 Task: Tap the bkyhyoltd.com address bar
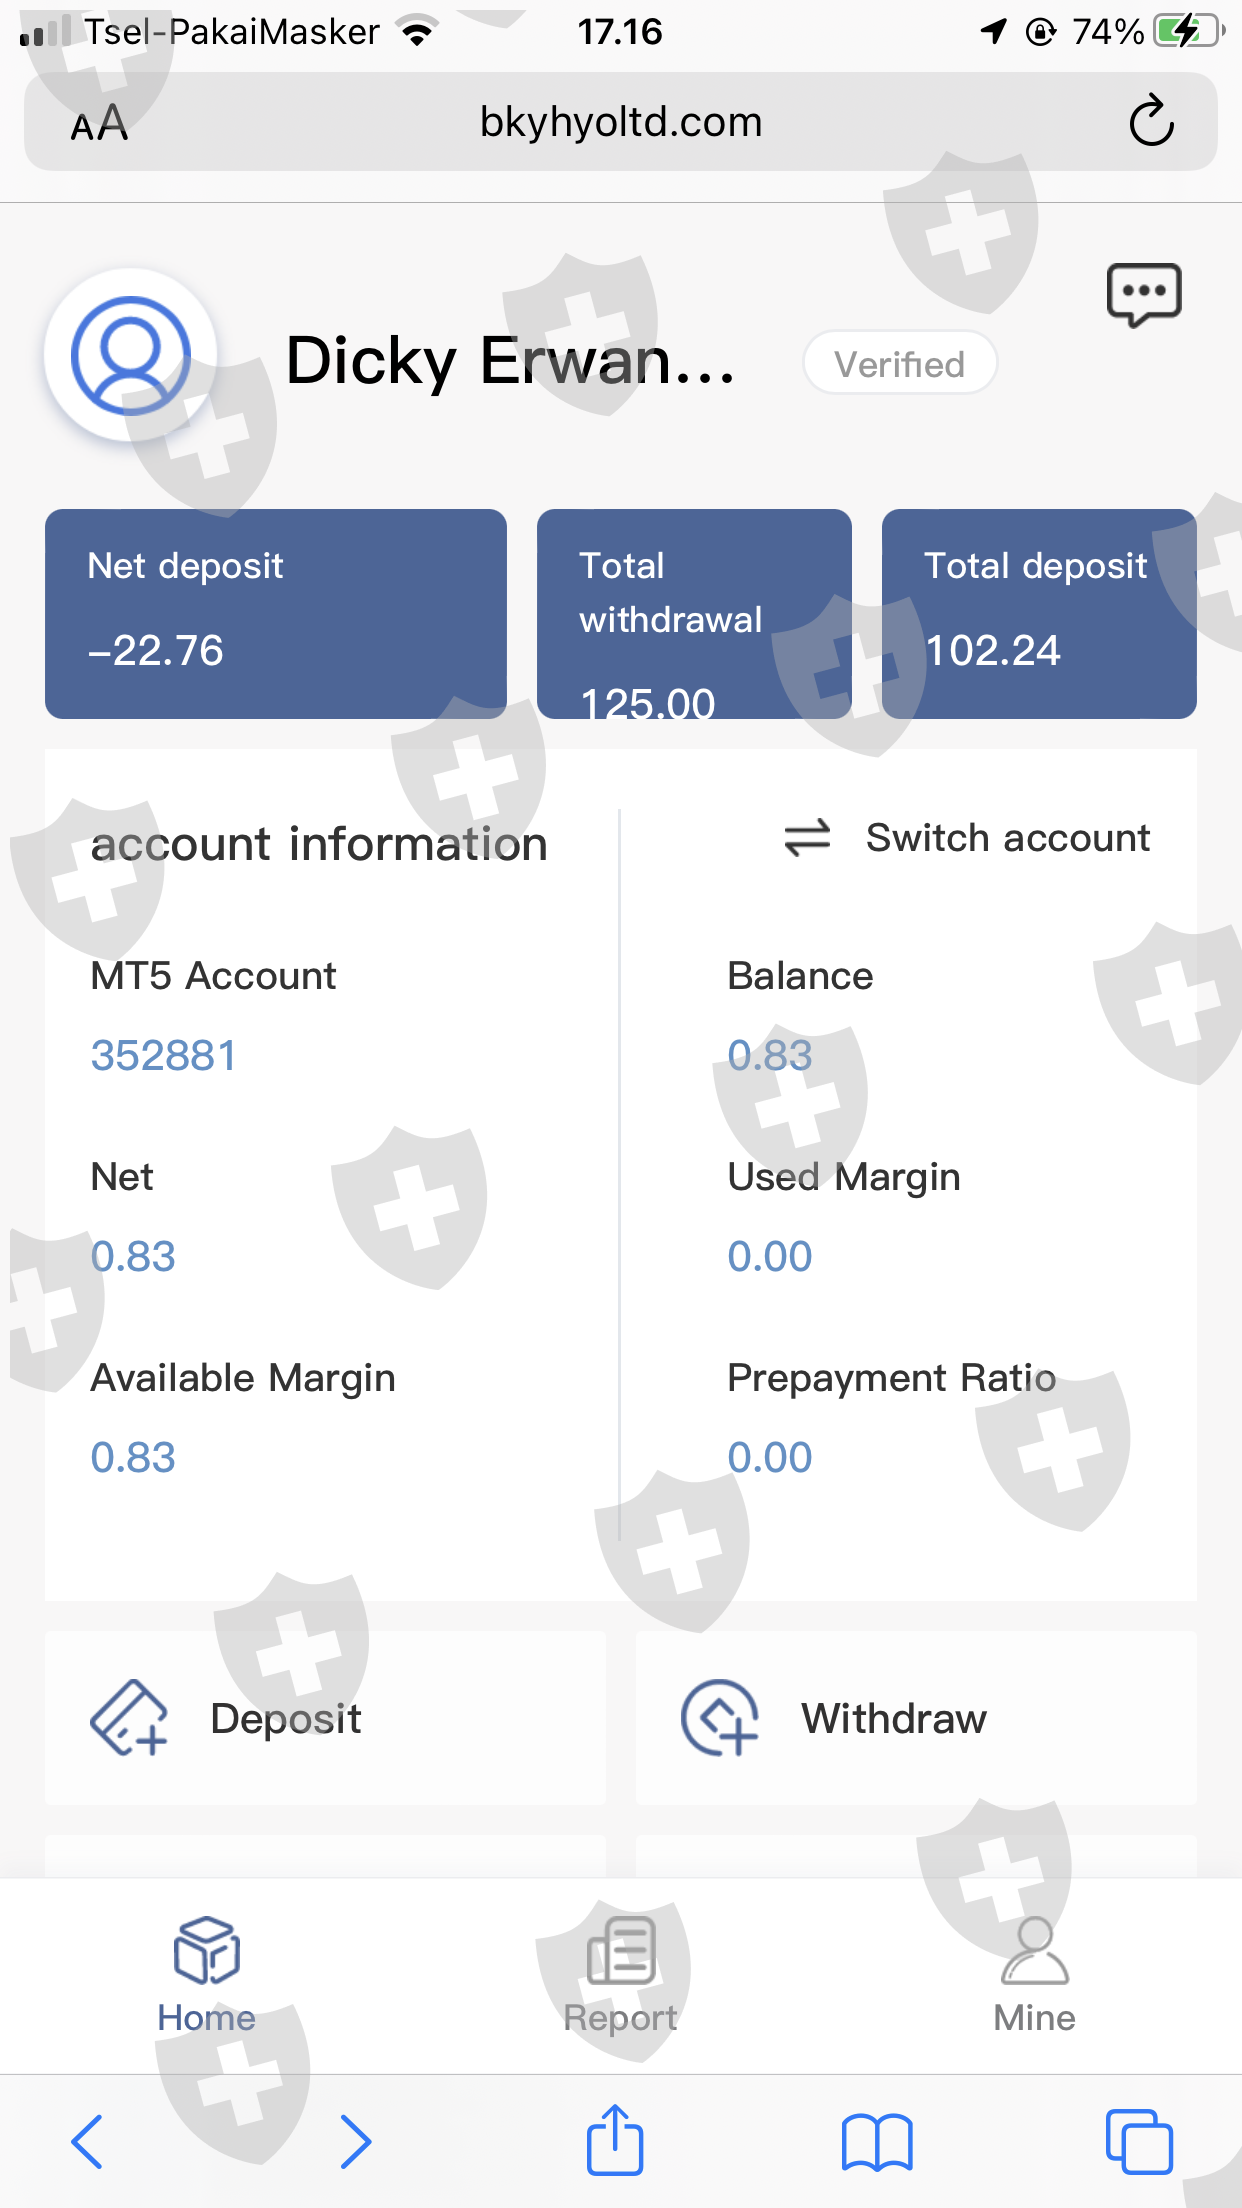620,122
